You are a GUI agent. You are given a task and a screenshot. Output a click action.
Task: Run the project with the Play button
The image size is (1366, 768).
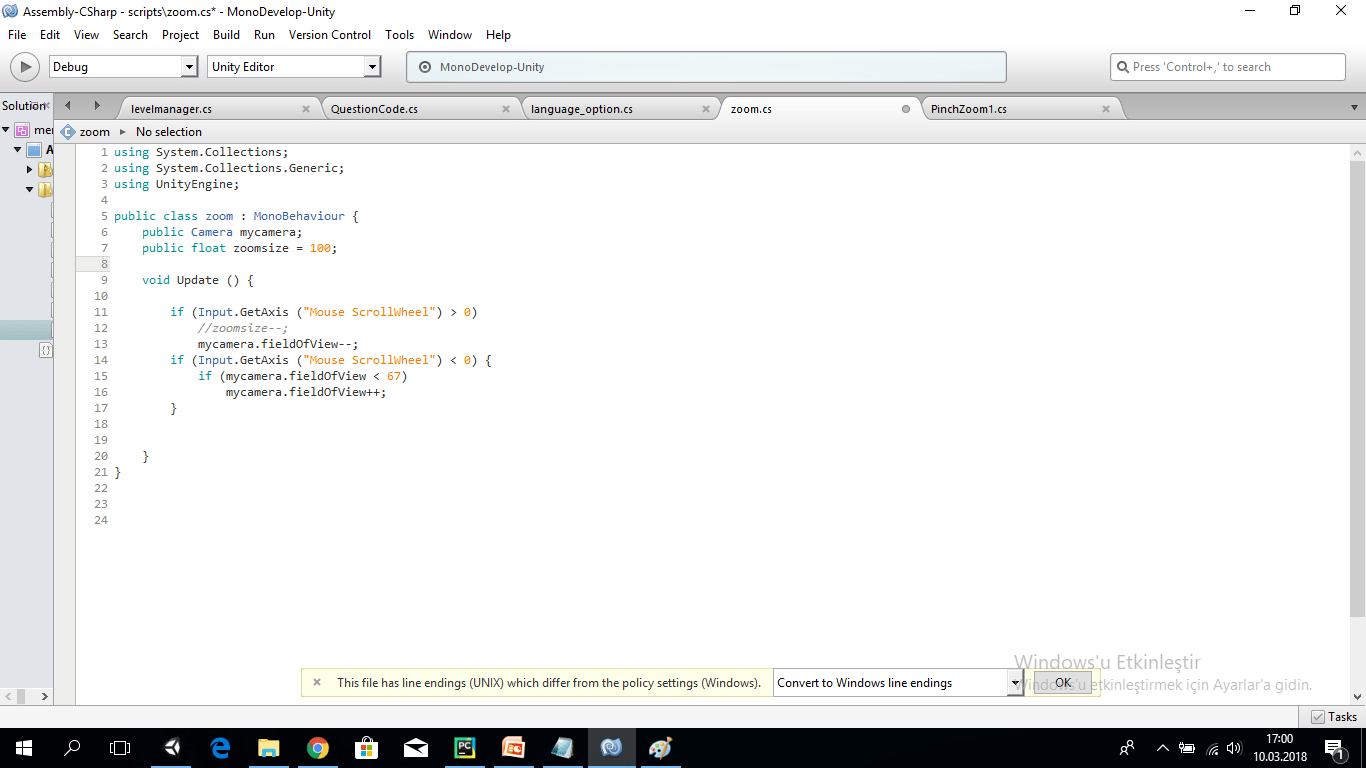click(24, 67)
